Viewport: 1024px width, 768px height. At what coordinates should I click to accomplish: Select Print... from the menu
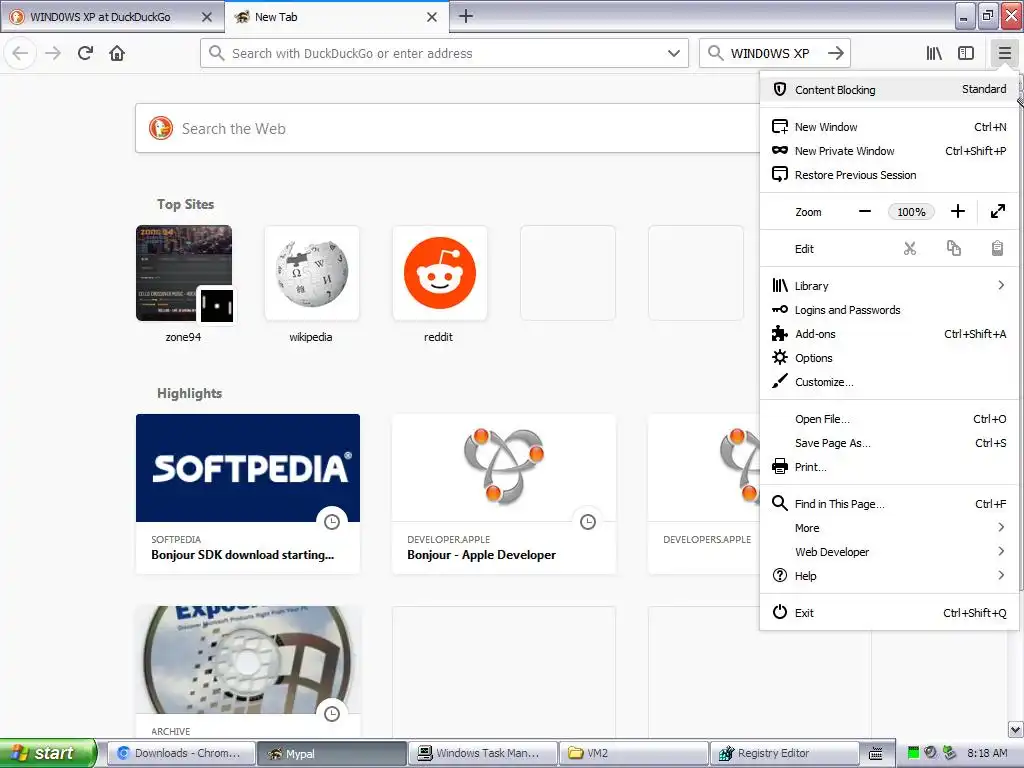[889, 467]
